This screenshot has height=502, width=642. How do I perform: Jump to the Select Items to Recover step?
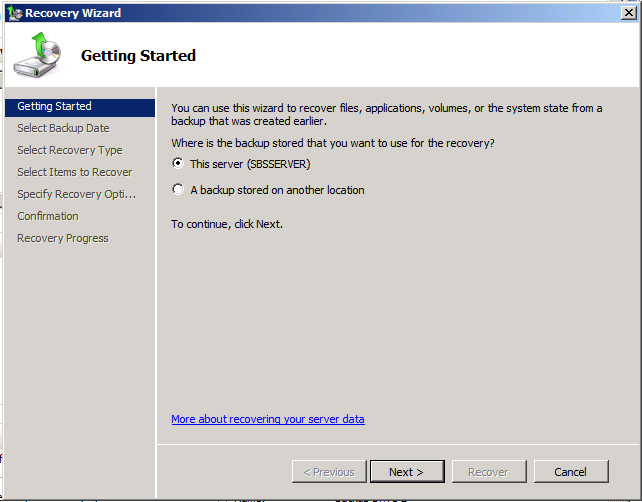[x=74, y=172]
